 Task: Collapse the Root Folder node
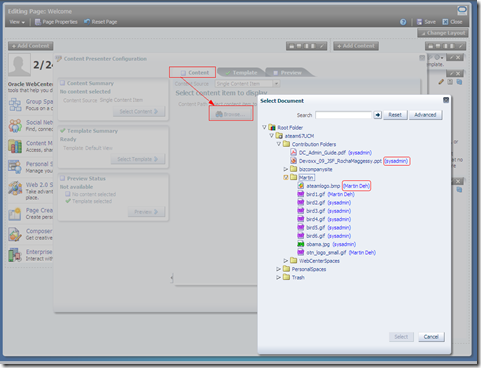pyautogui.click(x=264, y=127)
